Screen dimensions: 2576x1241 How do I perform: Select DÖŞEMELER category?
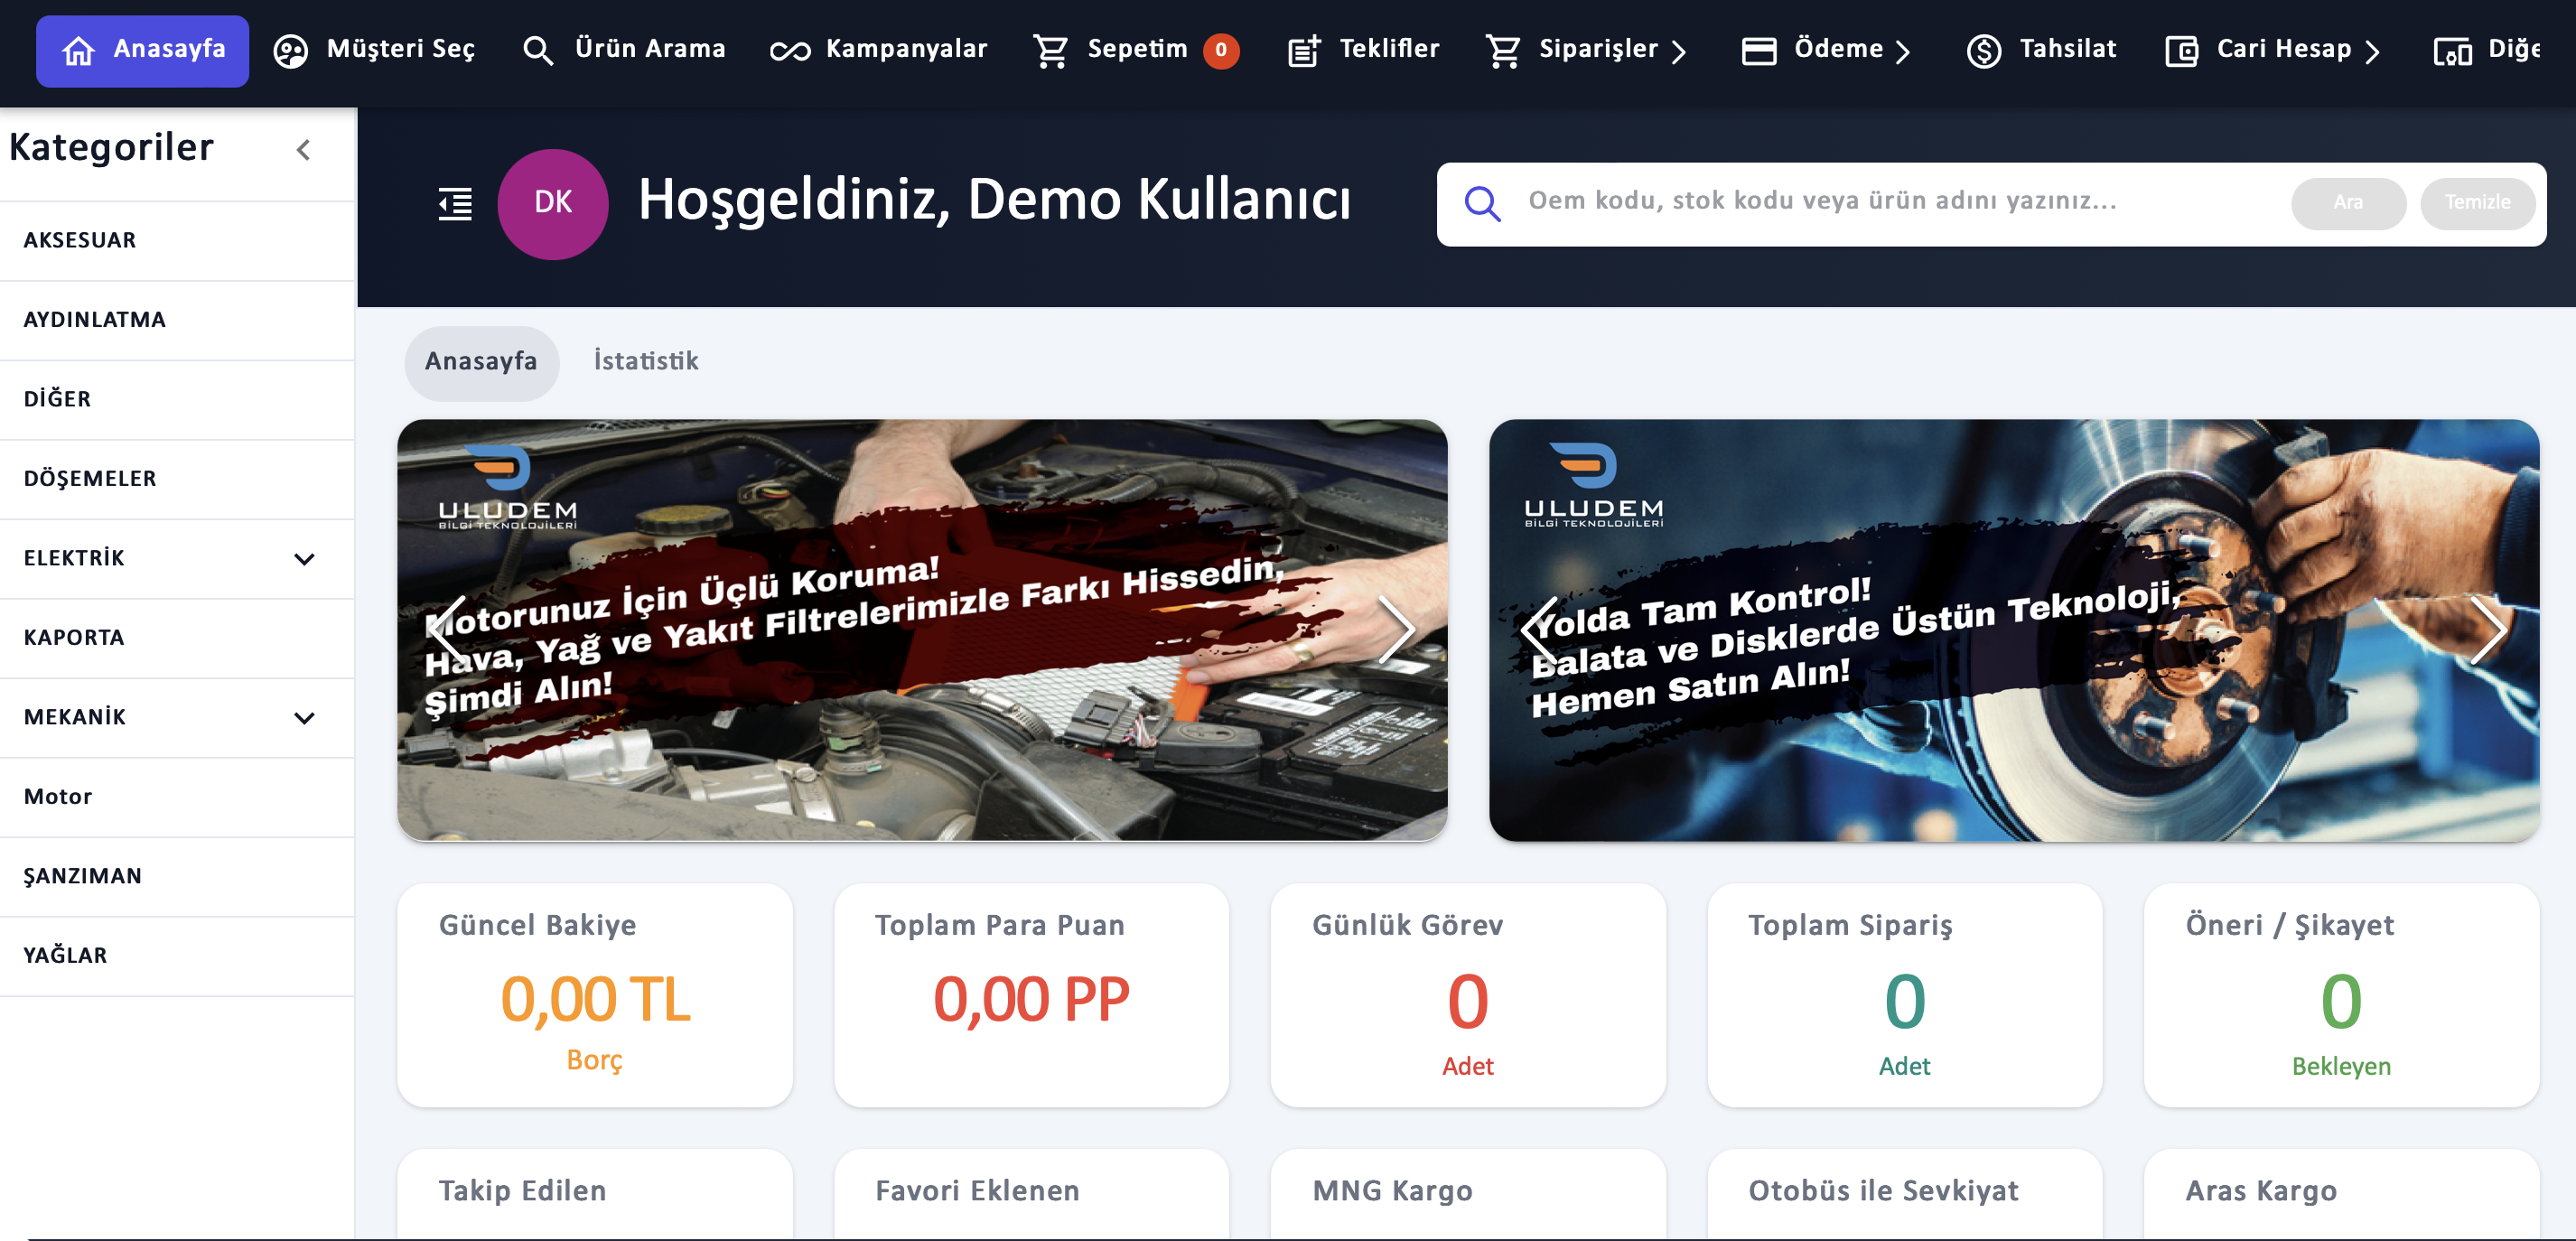tap(178, 480)
